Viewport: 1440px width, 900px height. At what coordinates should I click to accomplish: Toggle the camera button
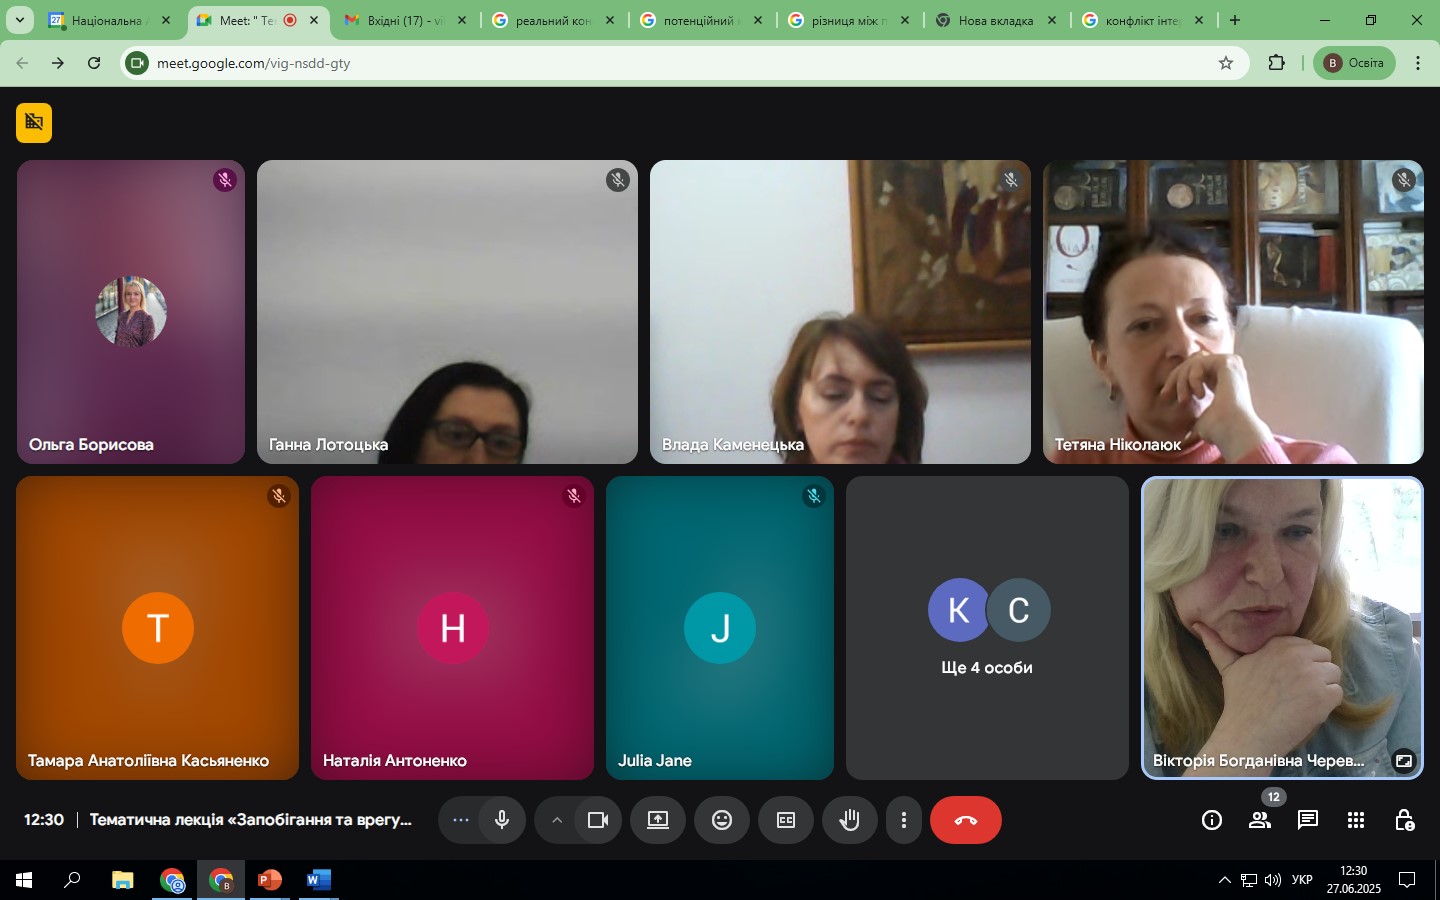(x=598, y=820)
